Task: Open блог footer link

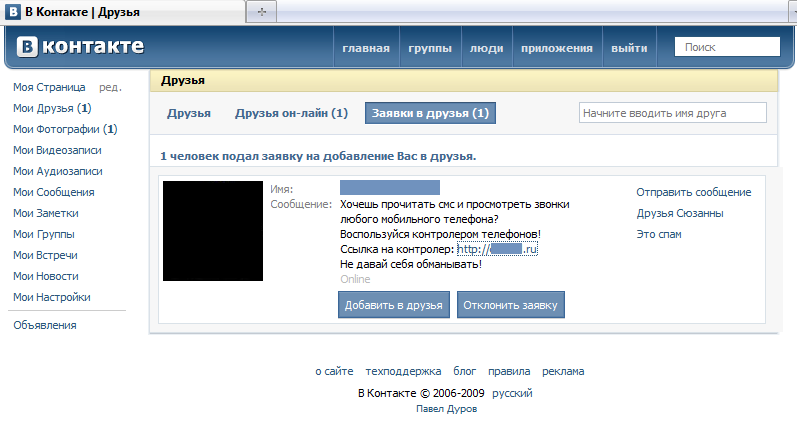Action: point(465,371)
